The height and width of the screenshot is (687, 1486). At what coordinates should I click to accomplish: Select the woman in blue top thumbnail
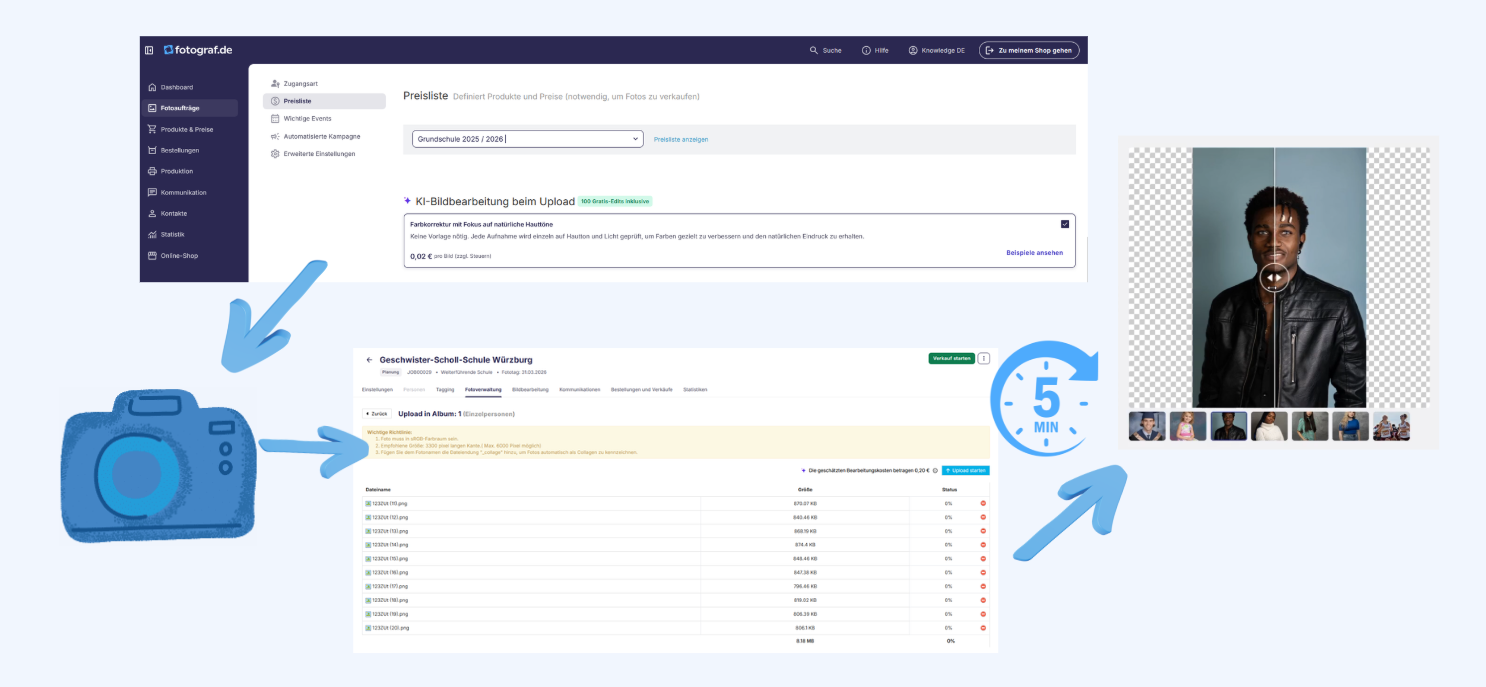[x=1351, y=426]
